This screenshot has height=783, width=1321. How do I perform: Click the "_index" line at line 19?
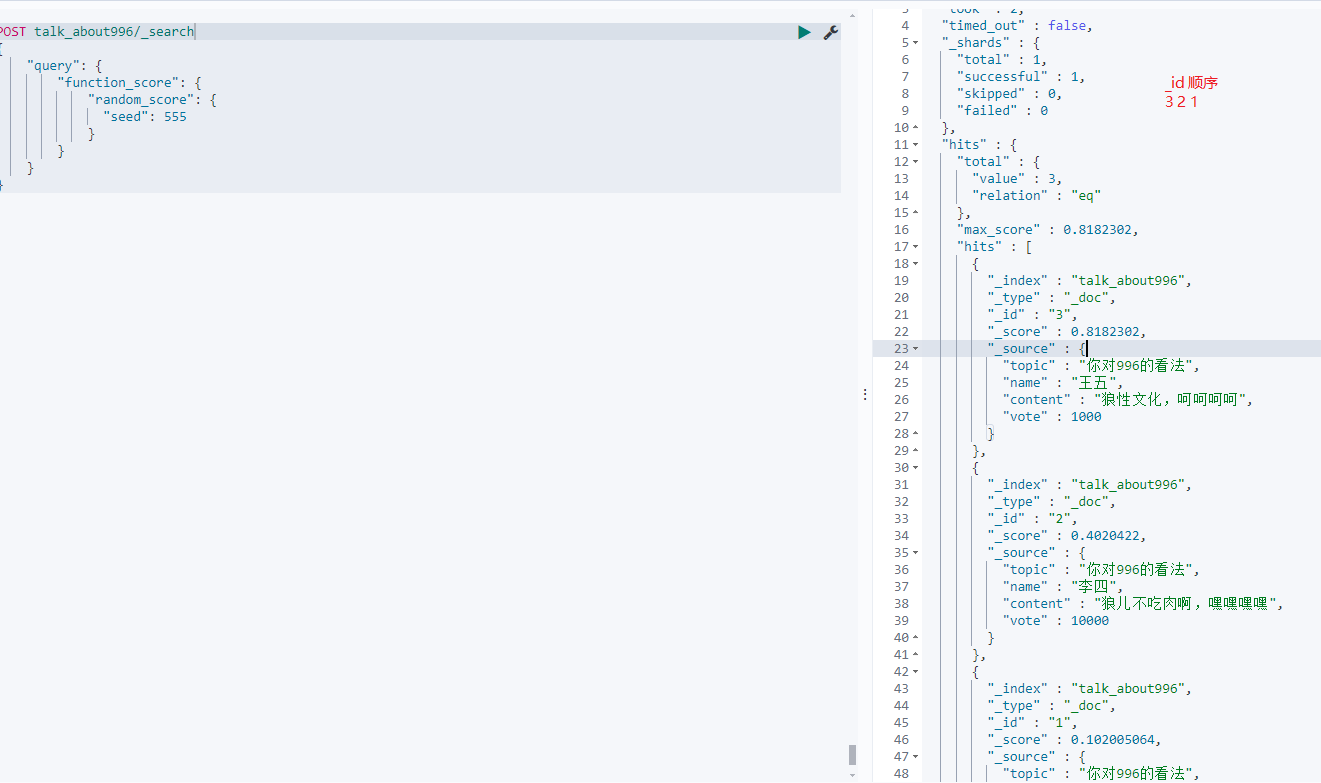1090,281
